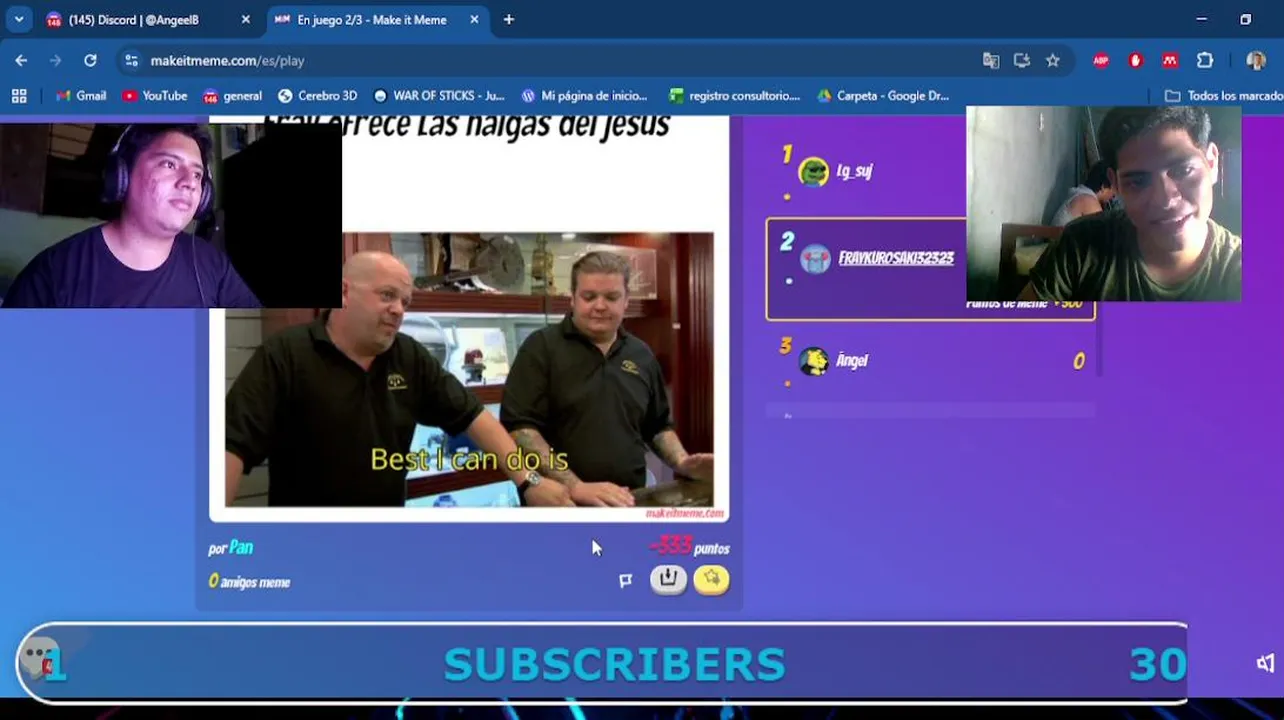Click the meme image with Best I can do is
This screenshot has width=1284, height=720.
pos(469,370)
